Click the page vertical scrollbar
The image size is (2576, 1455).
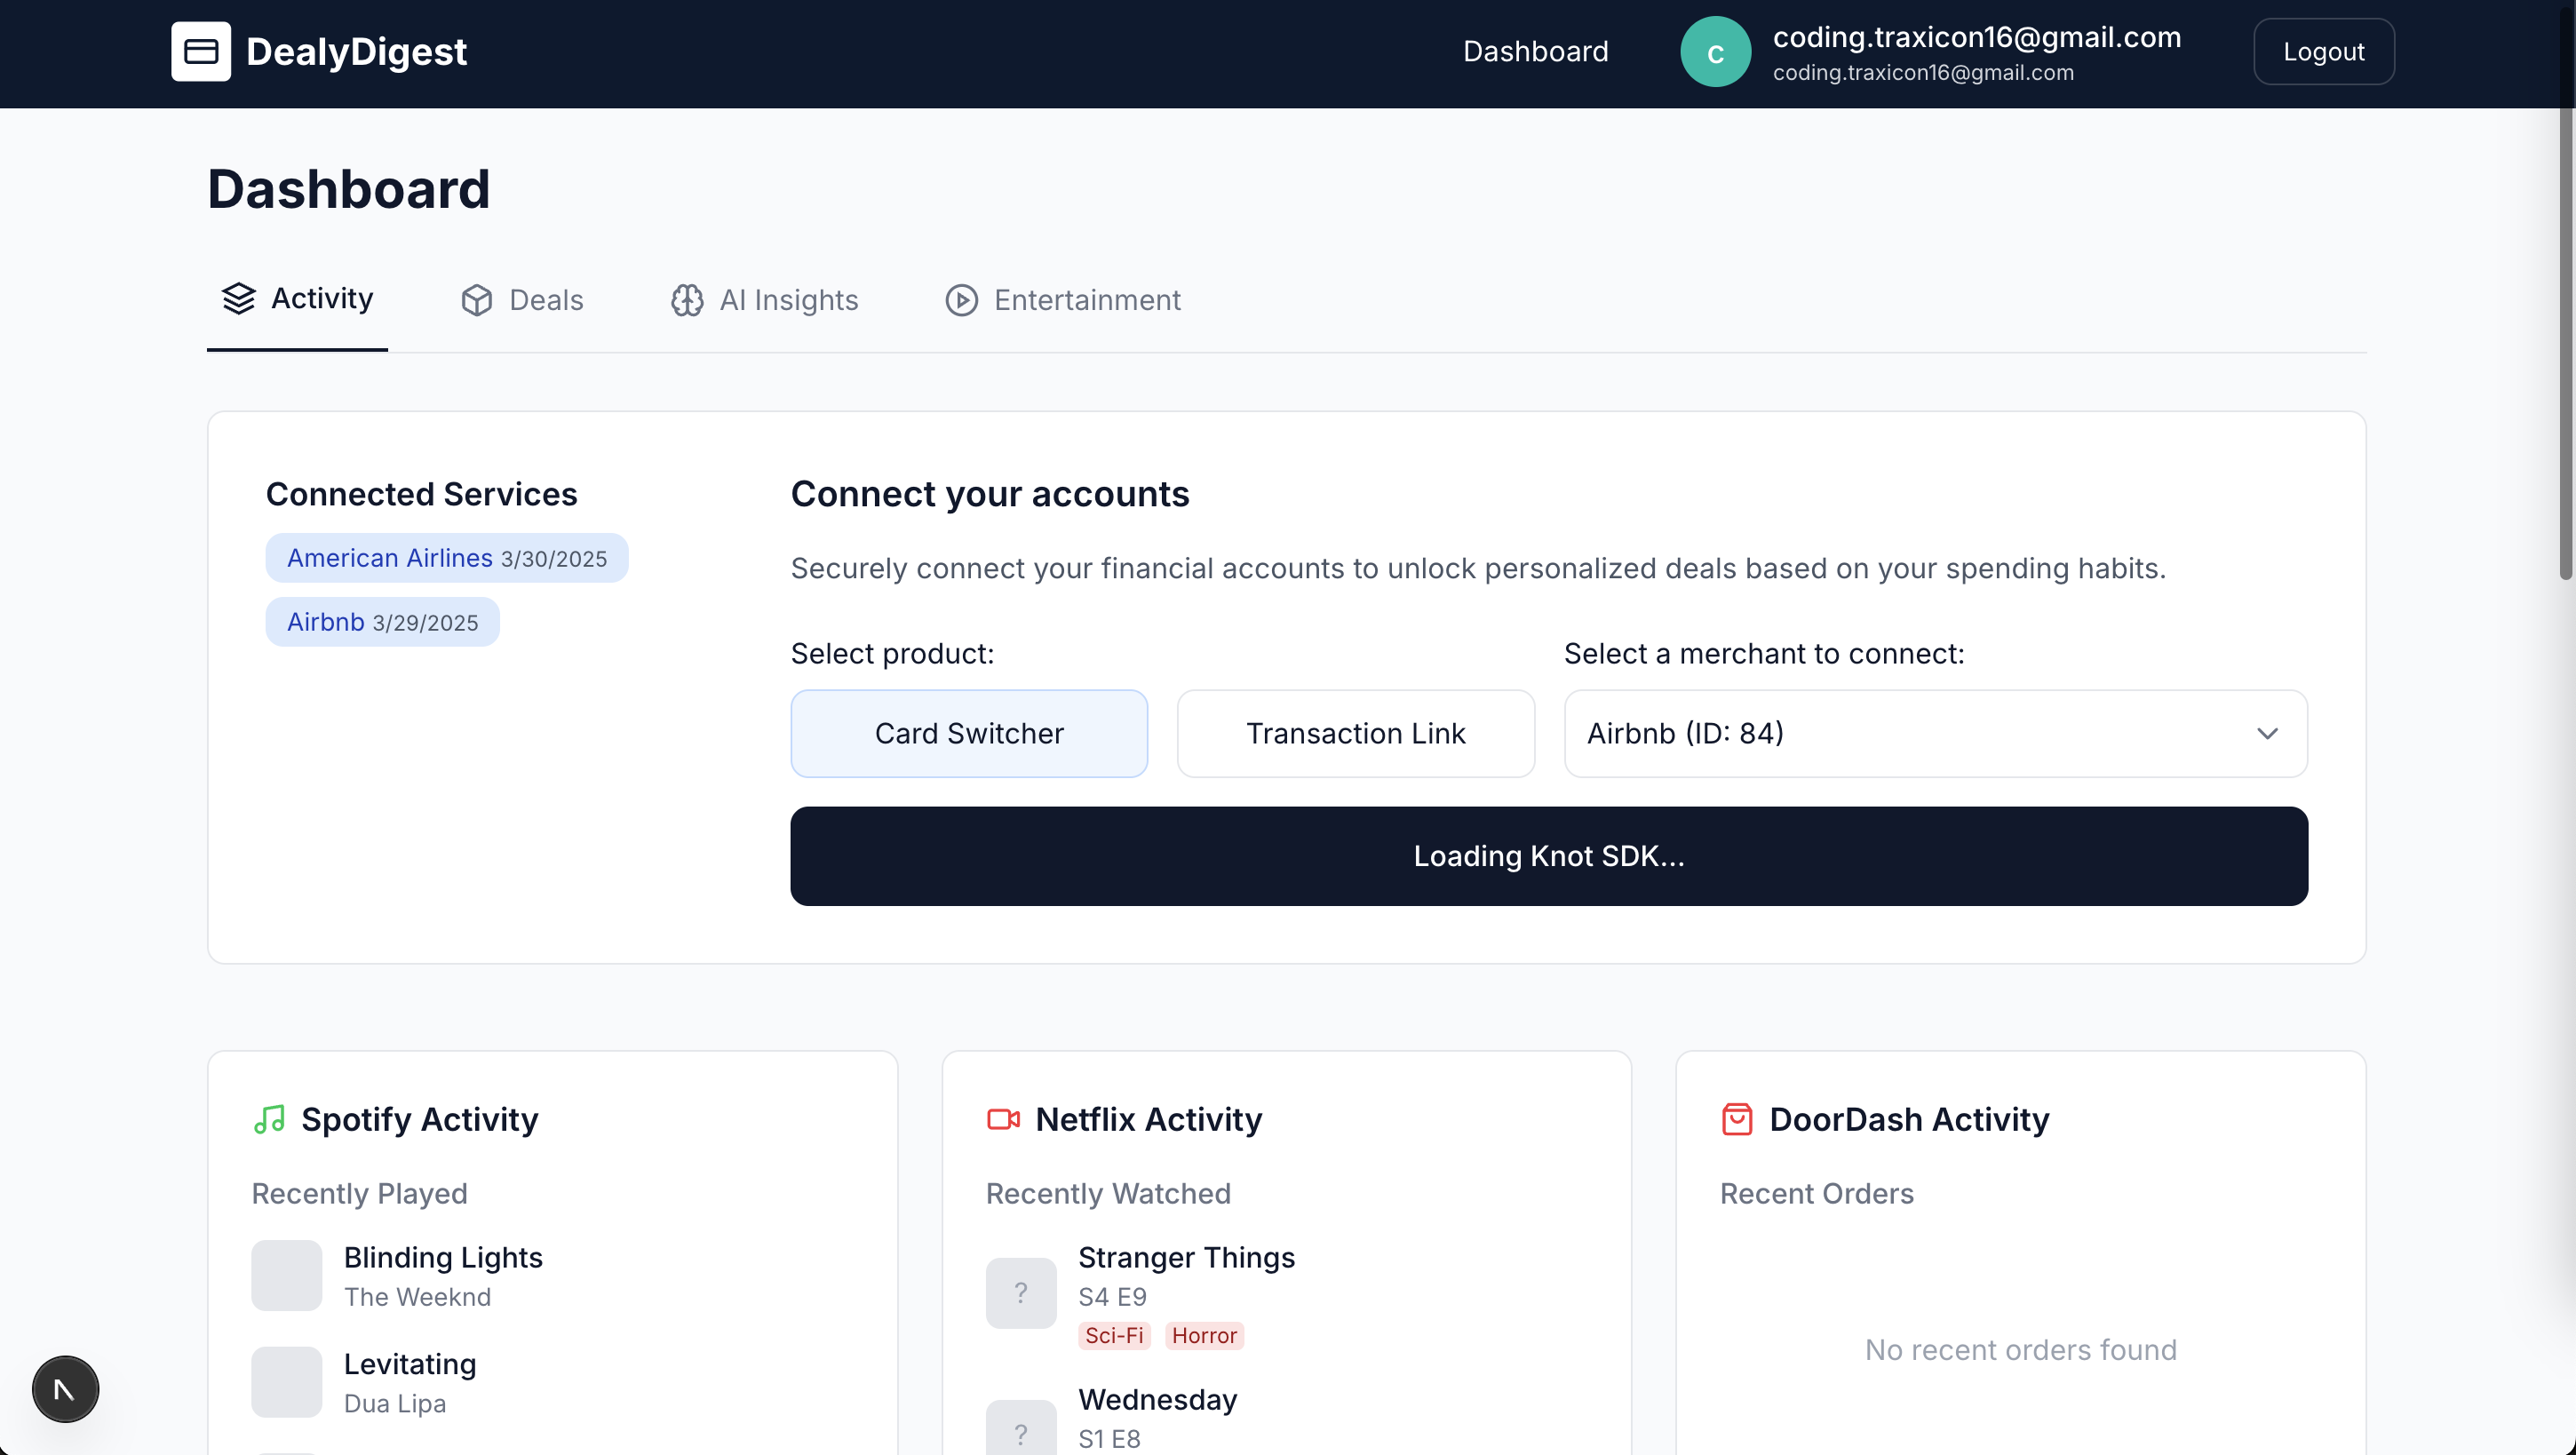pos(2565,340)
